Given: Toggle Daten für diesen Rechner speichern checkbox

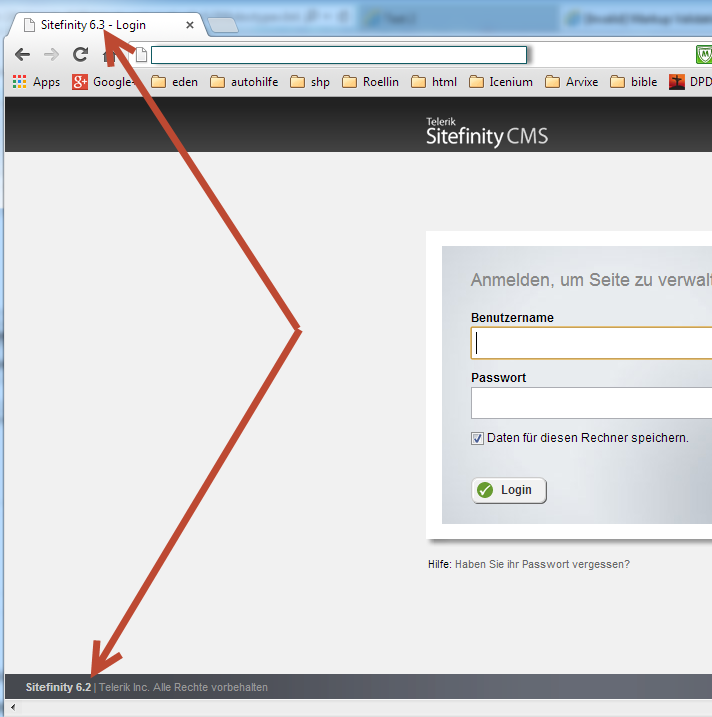Looking at the screenshot, I should [477, 438].
